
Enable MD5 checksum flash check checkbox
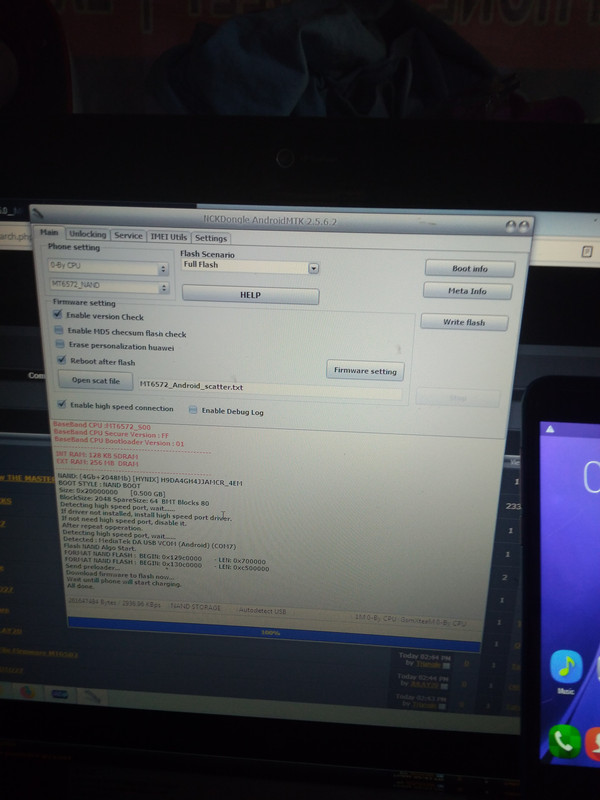(59, 330)
